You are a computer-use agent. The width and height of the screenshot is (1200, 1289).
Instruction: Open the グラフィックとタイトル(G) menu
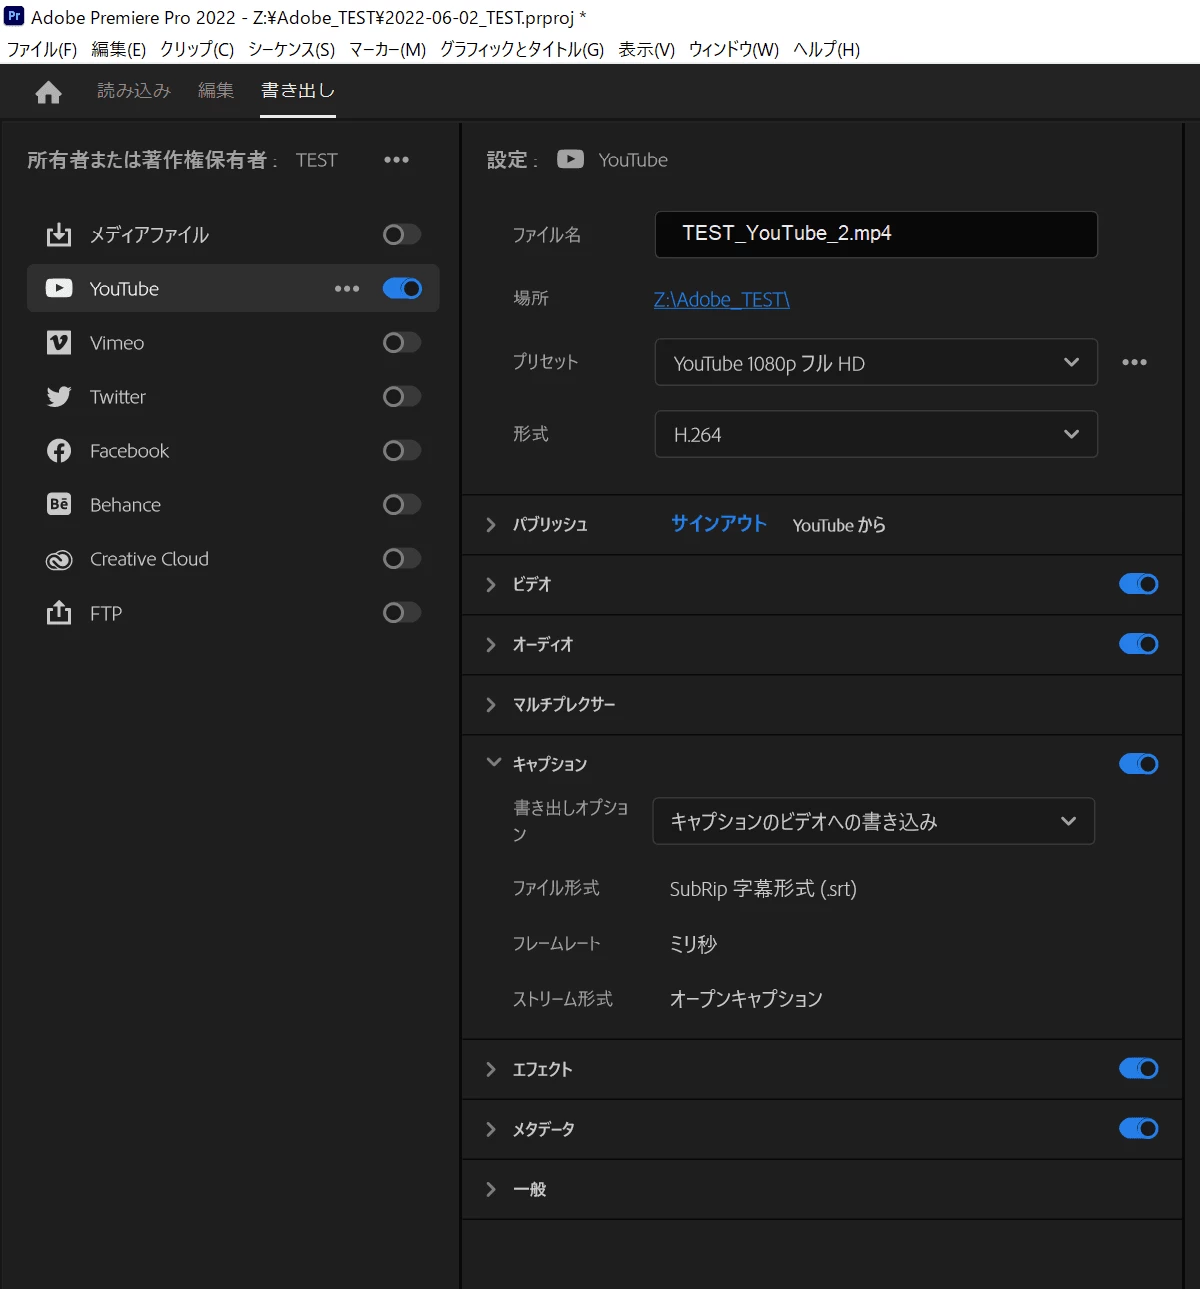click(522, 49)
